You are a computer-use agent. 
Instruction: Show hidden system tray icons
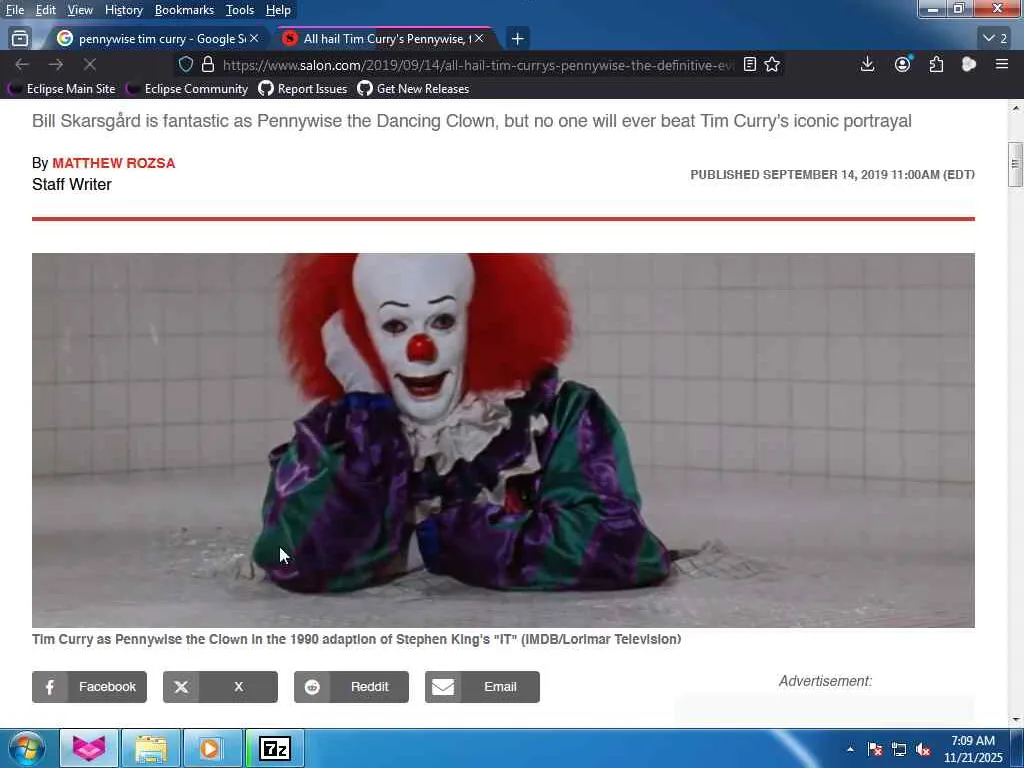pos(850,749)
